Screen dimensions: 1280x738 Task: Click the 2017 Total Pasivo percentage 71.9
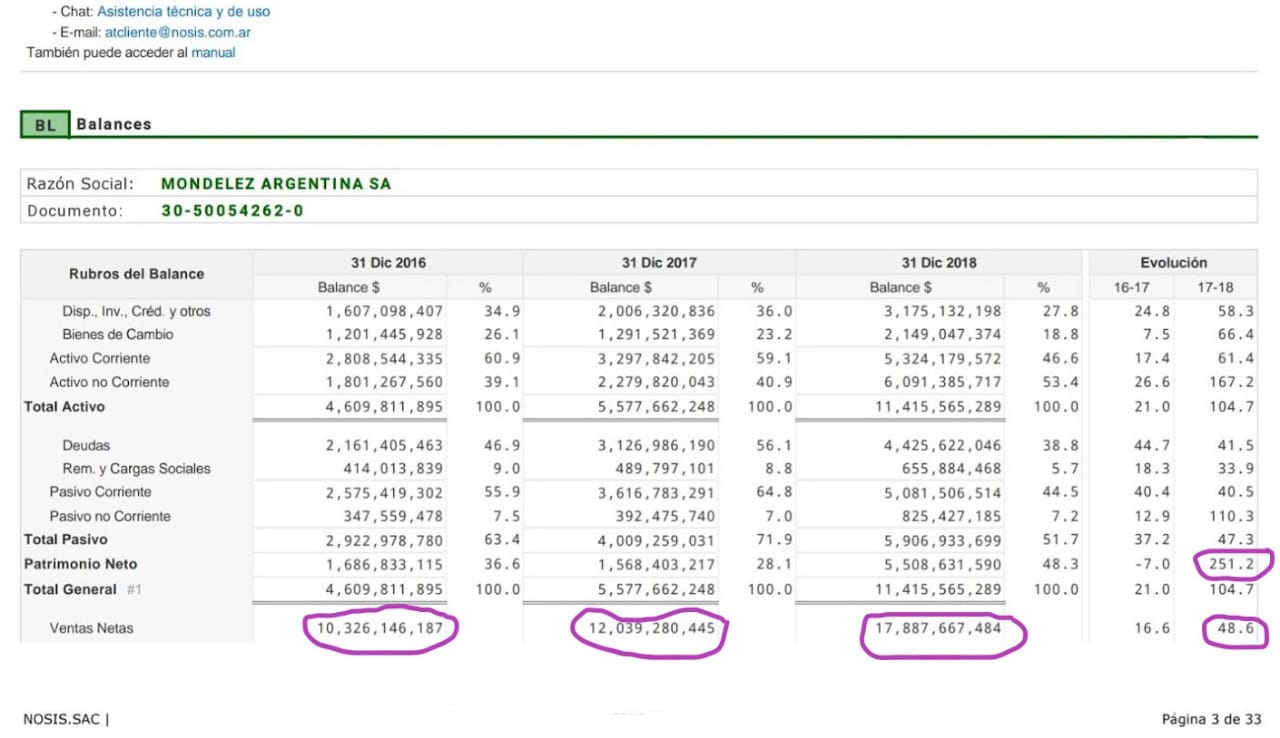tap(774, 540)
